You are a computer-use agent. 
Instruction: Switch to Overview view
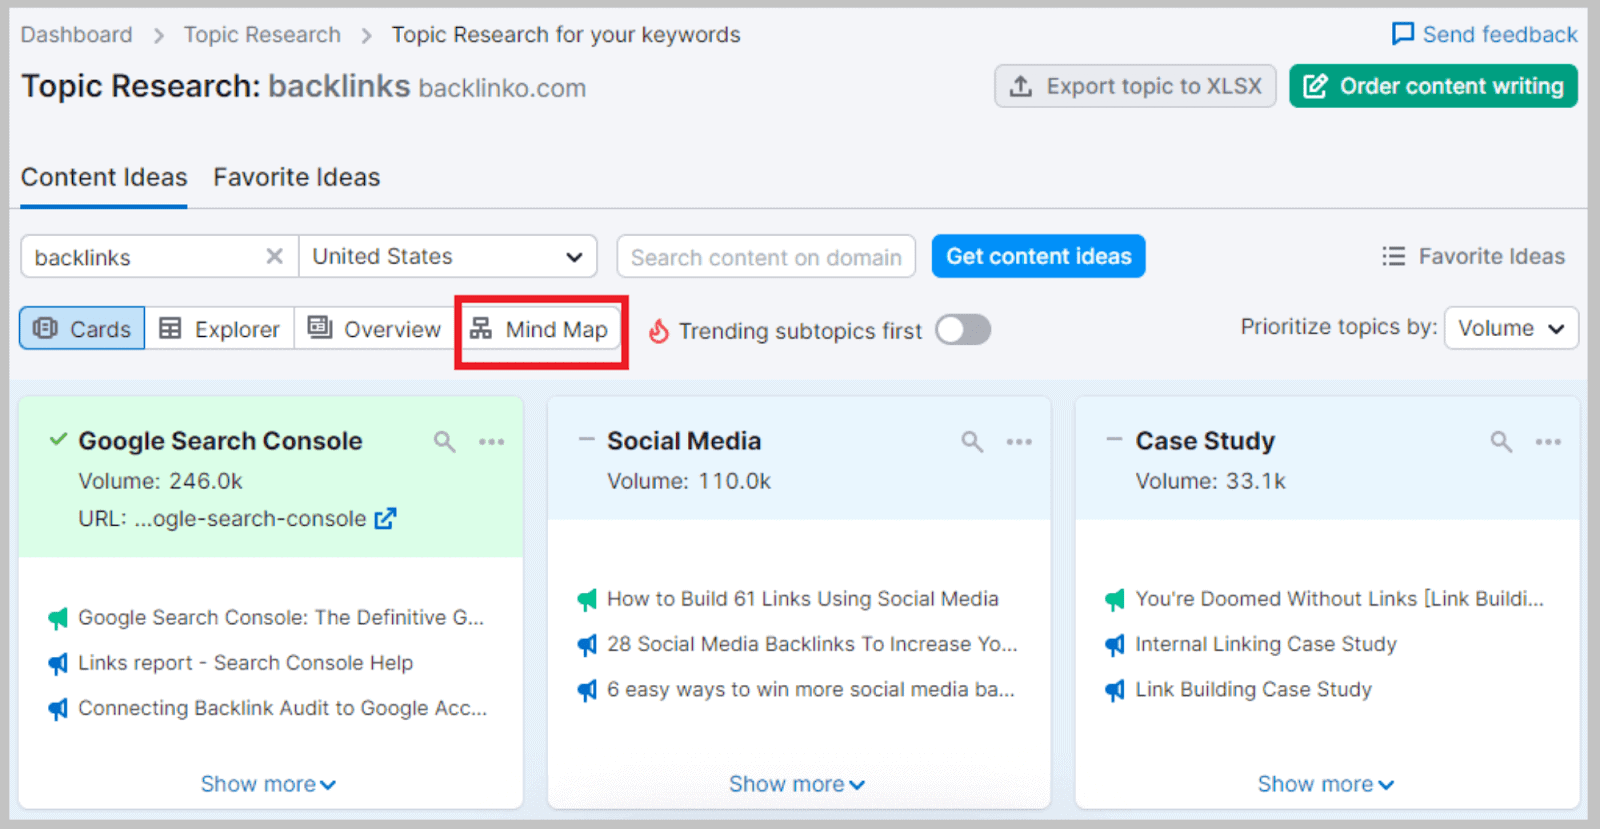coord(374,329)
